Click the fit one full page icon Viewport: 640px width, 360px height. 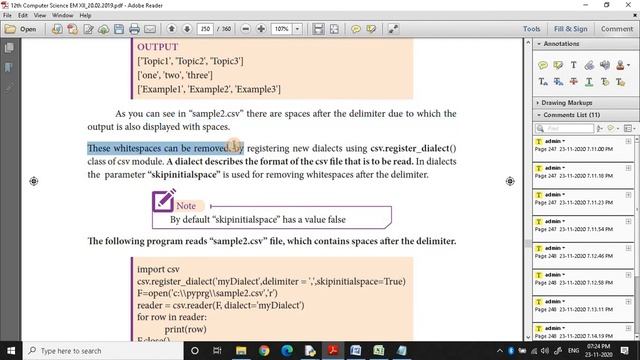334,29
